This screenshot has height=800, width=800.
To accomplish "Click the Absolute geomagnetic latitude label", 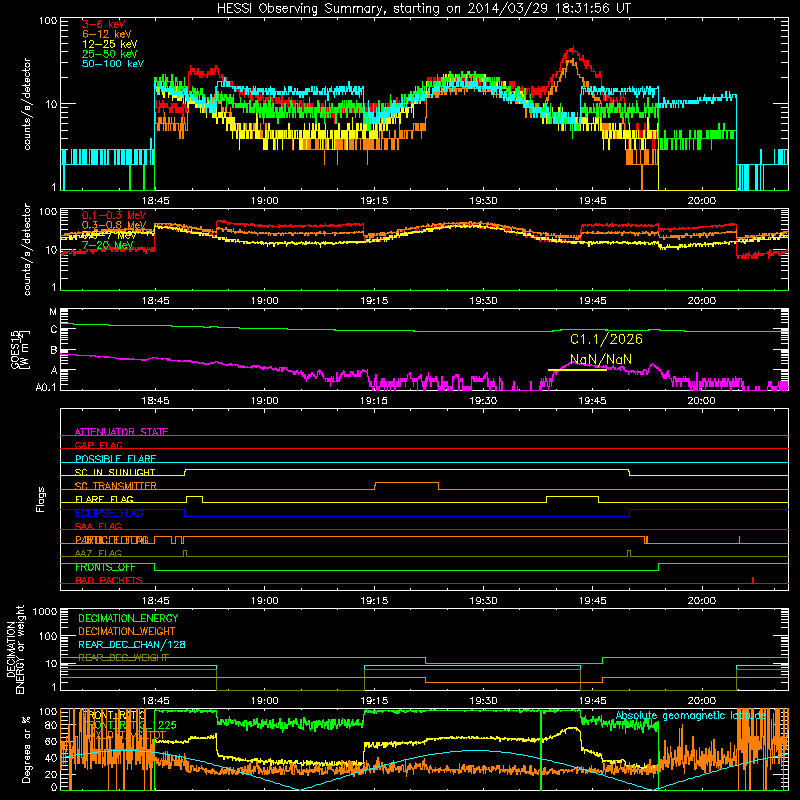I will (x=691, y=716).
